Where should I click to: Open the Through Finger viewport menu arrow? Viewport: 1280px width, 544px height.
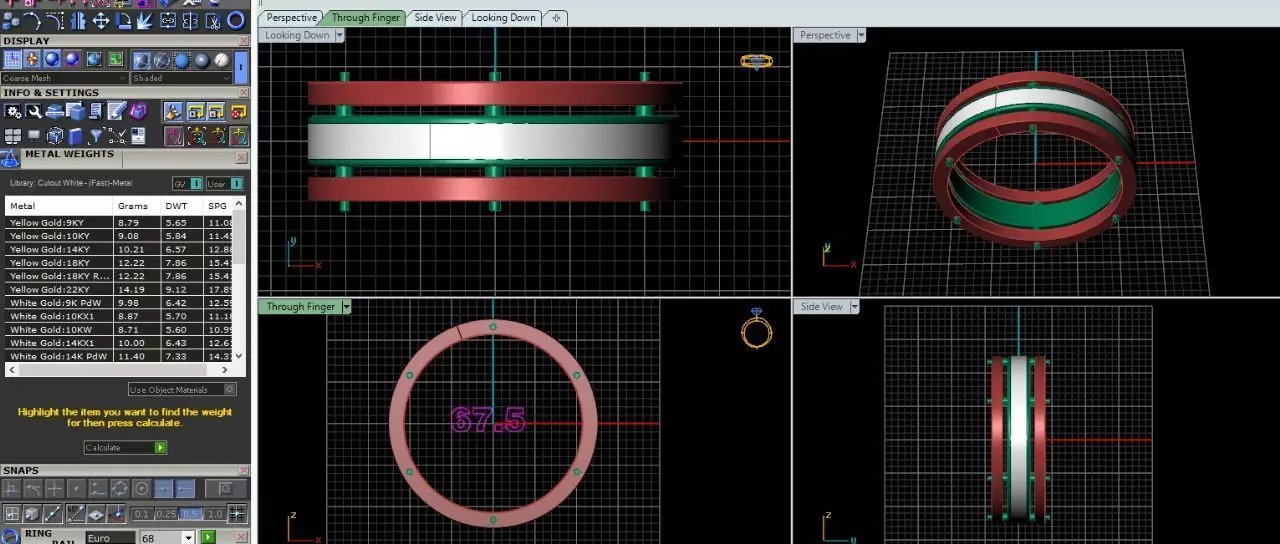(x=346, y=307)
